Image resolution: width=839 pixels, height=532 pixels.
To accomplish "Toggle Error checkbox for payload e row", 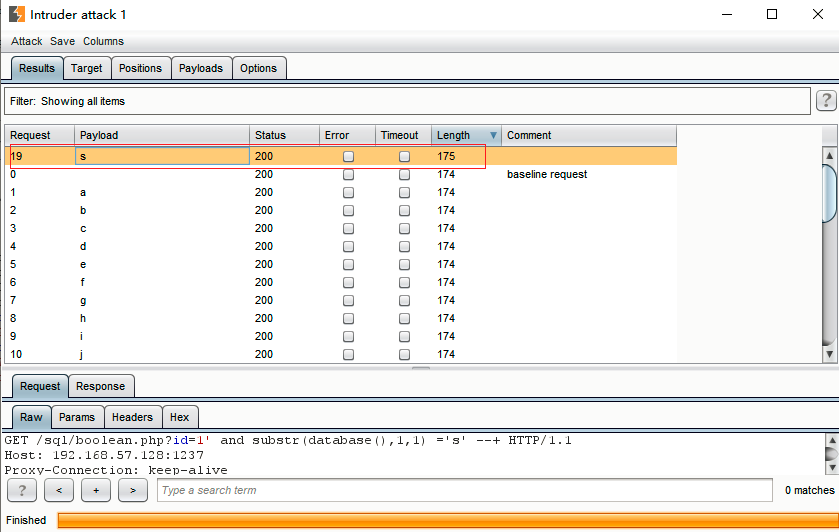I will tap(348, 264).
